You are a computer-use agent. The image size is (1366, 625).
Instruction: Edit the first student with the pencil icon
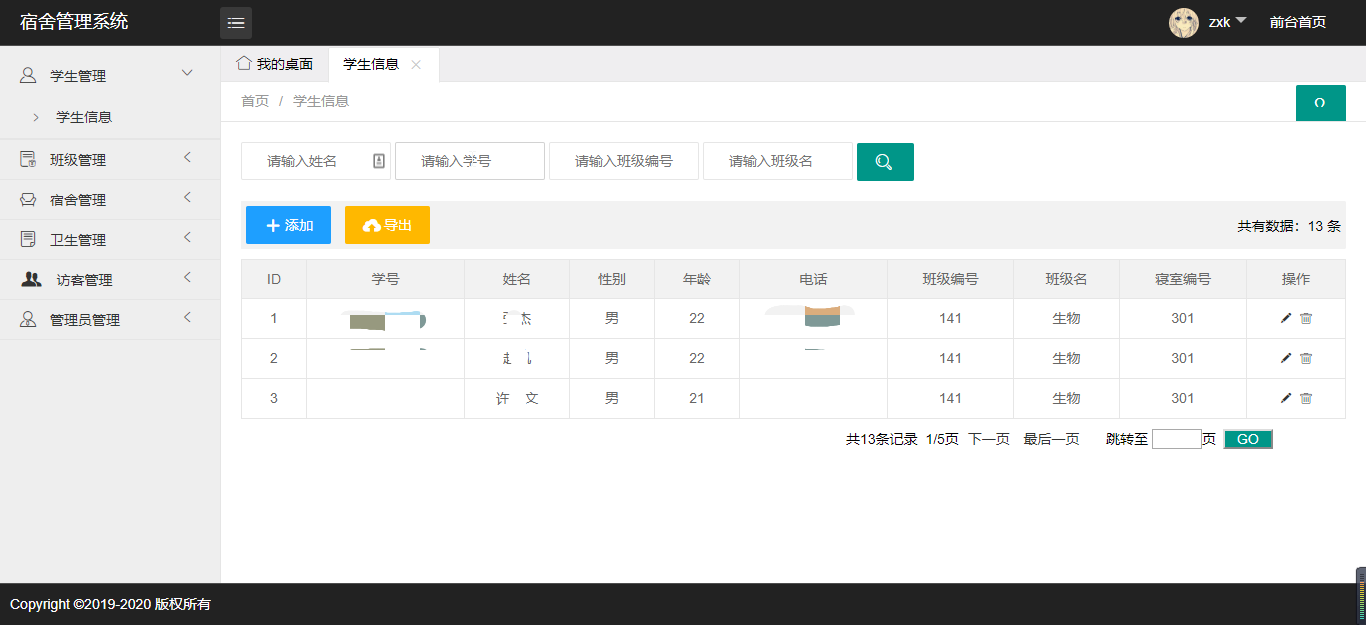[x=1285, y=318]
